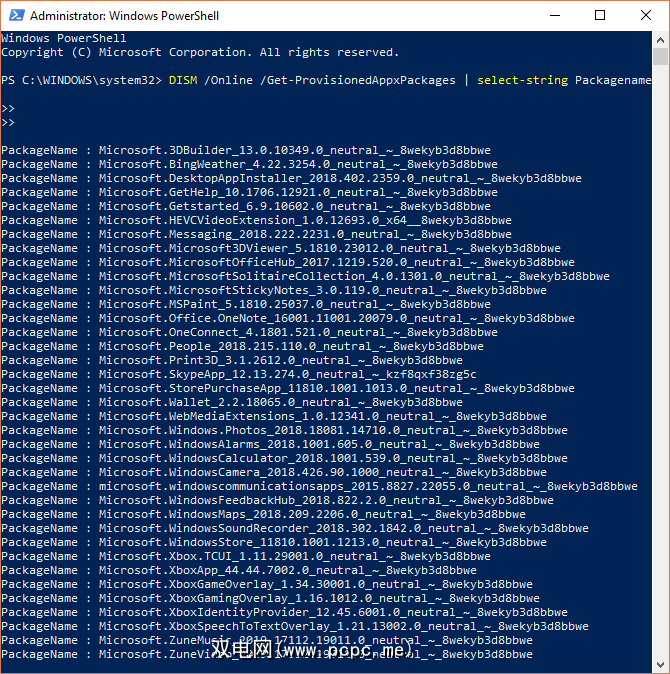Click the Microsoft.XboxGameOverlay package line
The width and height of the screenshot is (670, 674).
267,584
